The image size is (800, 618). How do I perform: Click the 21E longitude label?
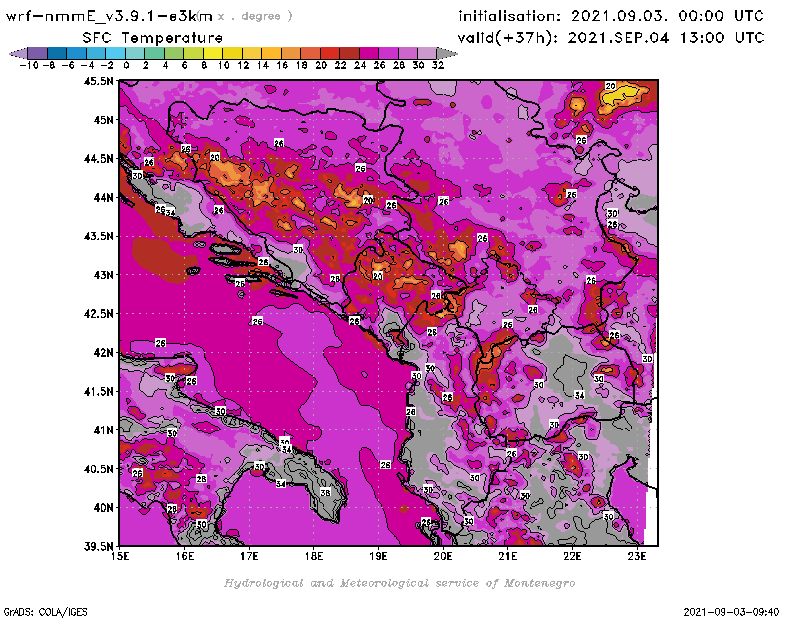508,556
